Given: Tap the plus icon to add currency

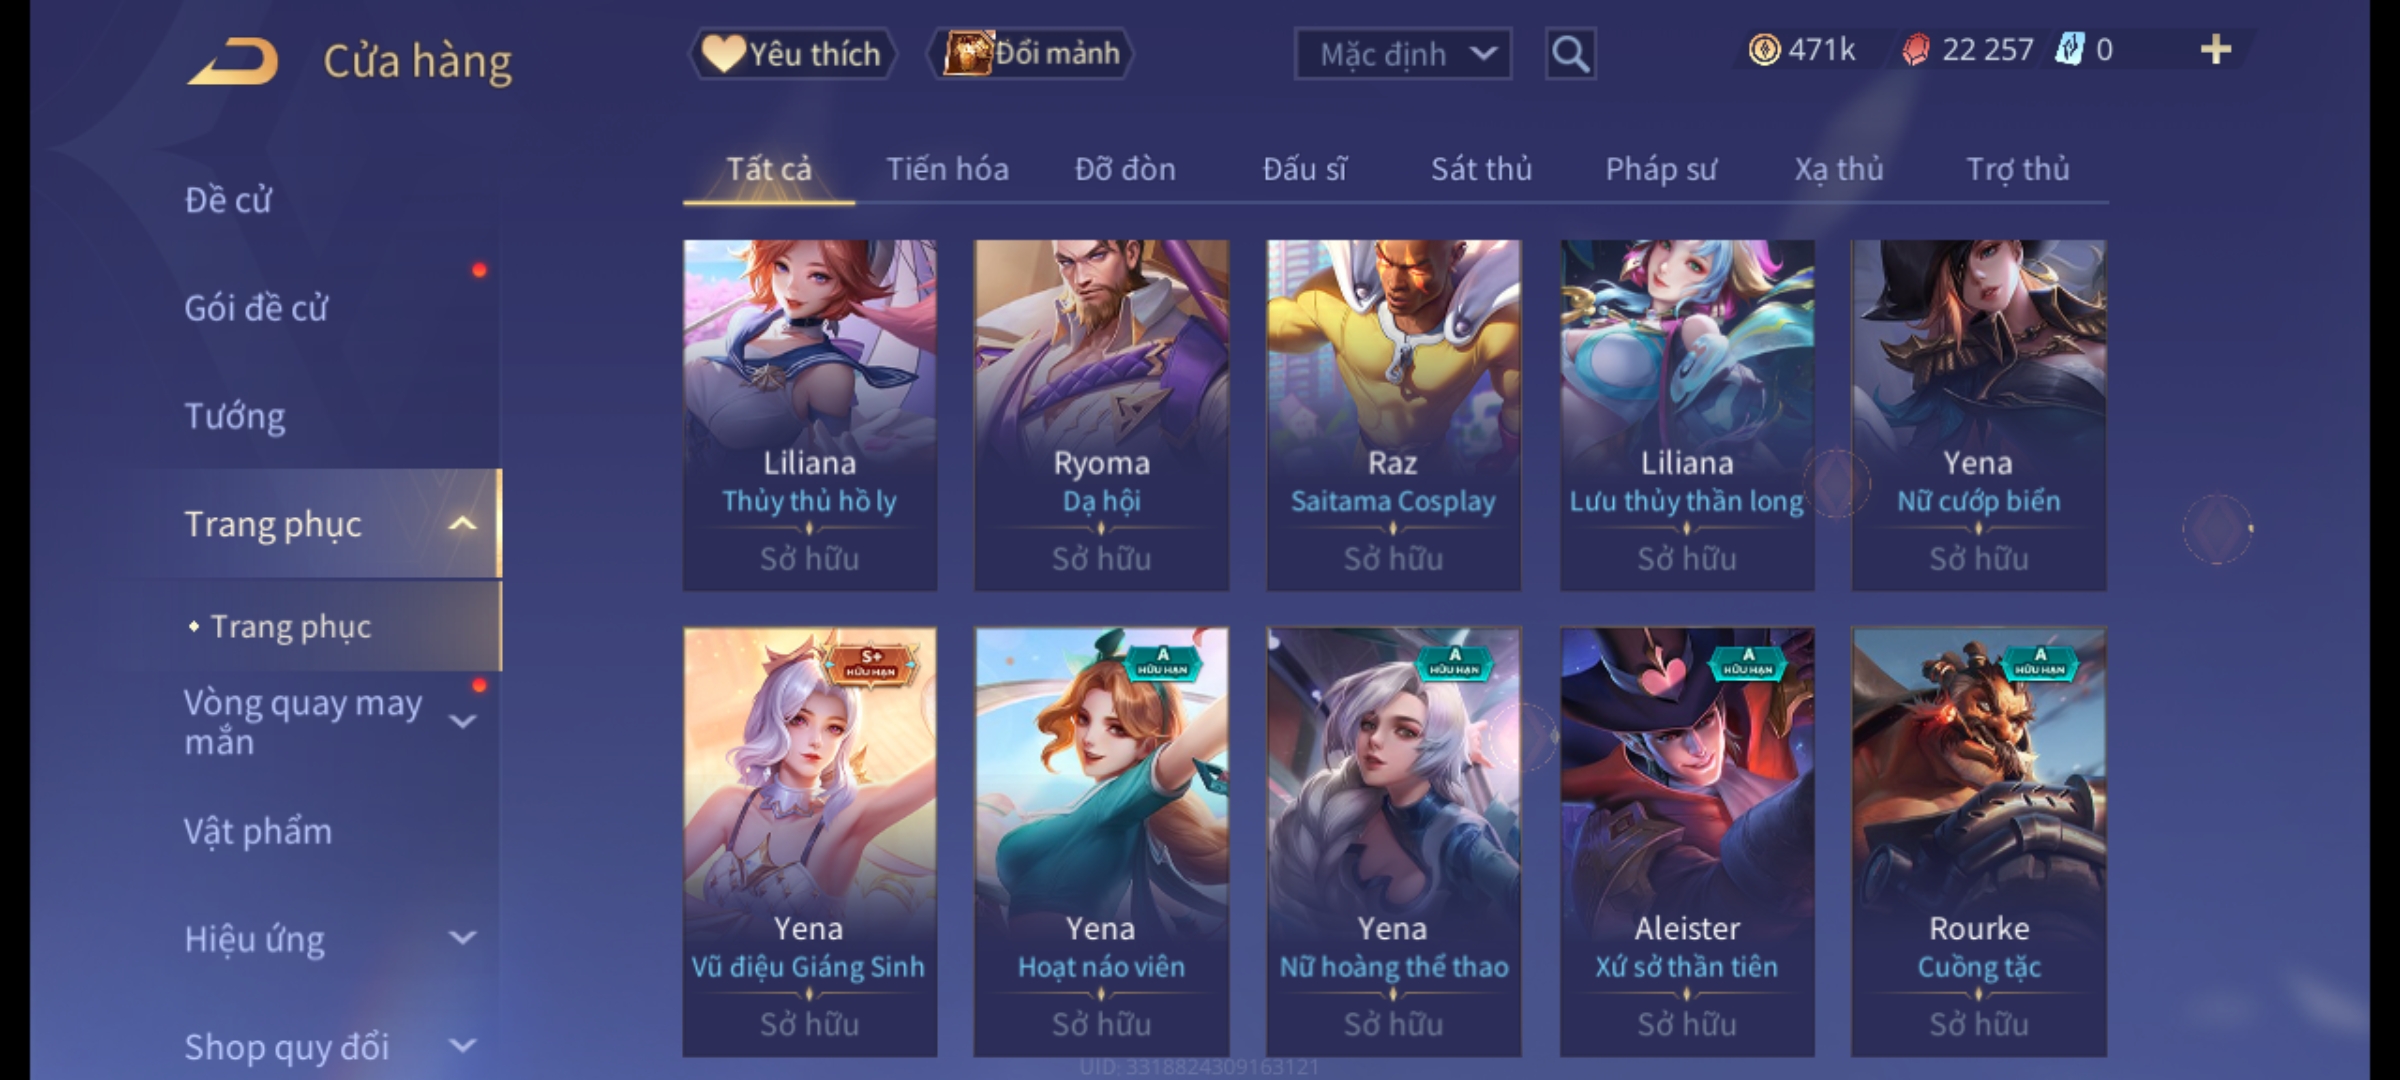Looking at the screenshot, I should 2216,50.
